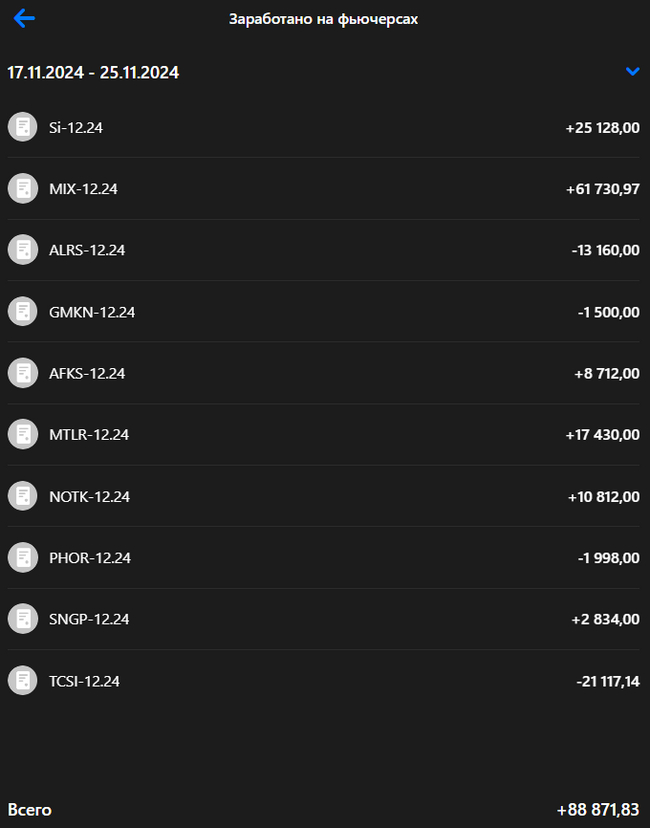This screenshot has width=650, height=828.
Task: Click the AFKS-12.24 contract document icon
Action: point(22,373)
